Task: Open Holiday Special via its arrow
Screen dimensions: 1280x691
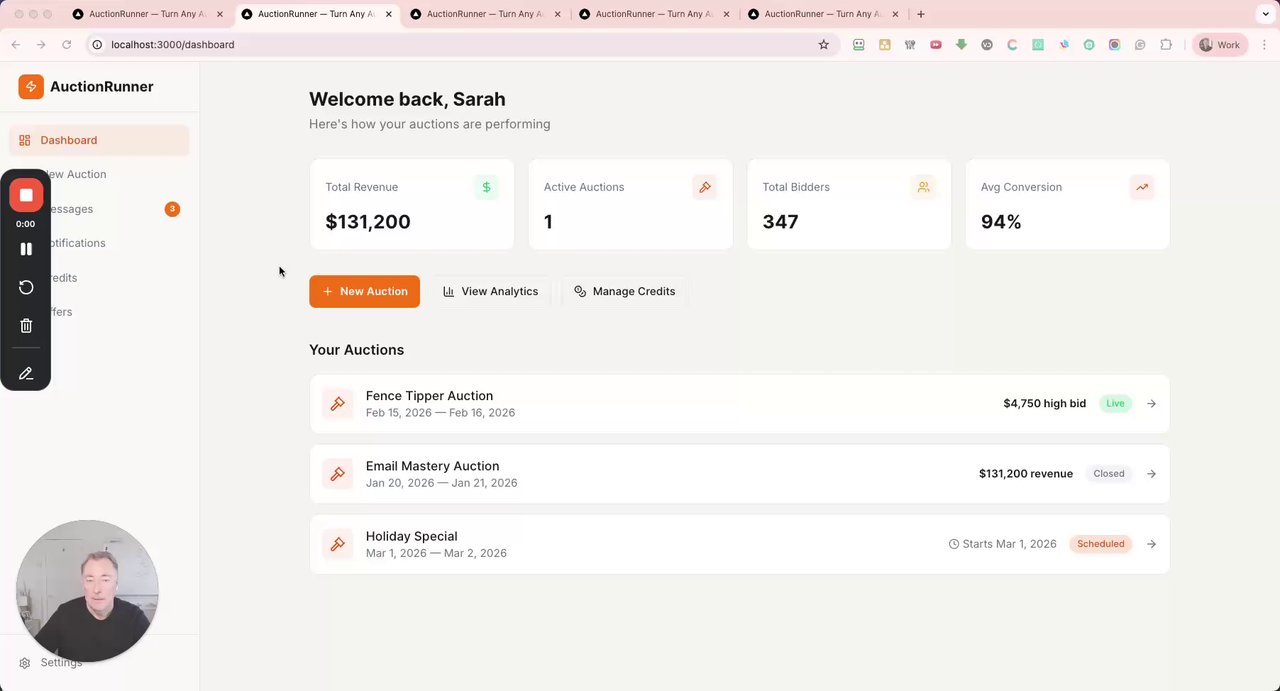Action: (x=1151, y=544)
